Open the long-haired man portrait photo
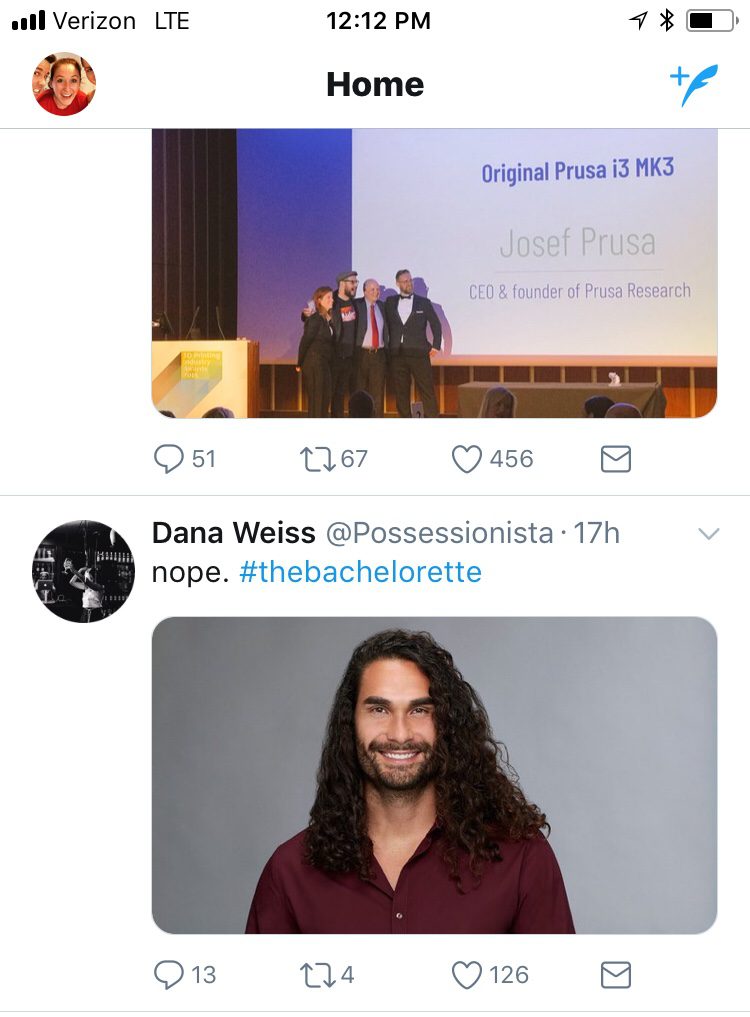The height and width of the screenshot is (1017, 750). tap(434, 775)
